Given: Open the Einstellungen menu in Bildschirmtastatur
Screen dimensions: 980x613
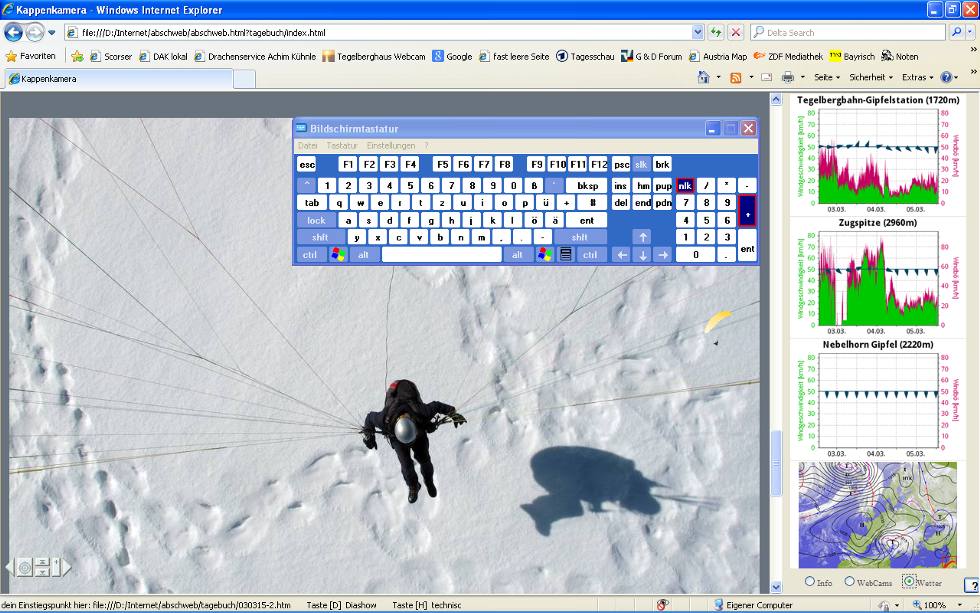Looking at the screenshot, I should point(391,146).
